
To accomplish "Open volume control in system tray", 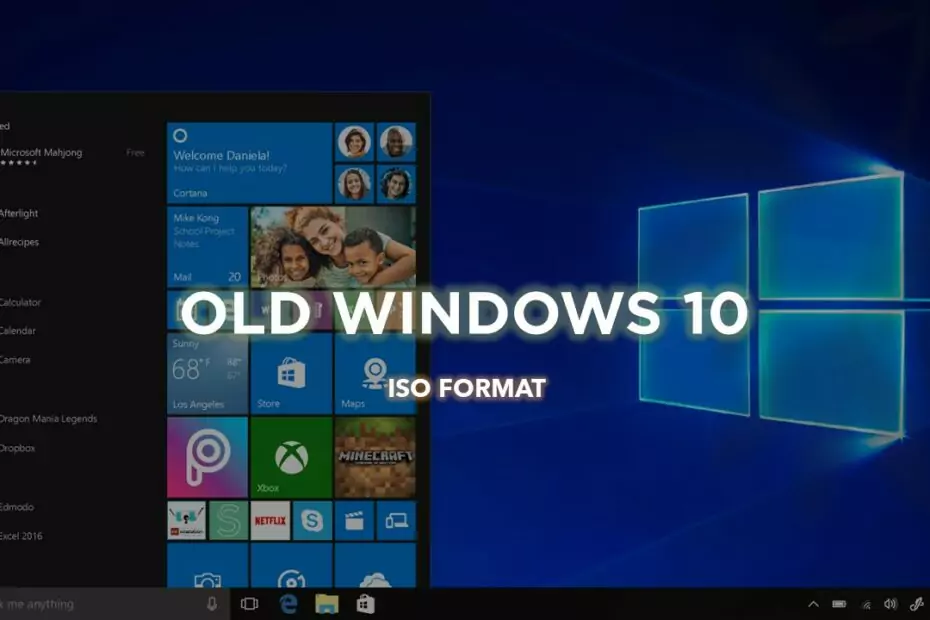I will click(x=890, y=604).
